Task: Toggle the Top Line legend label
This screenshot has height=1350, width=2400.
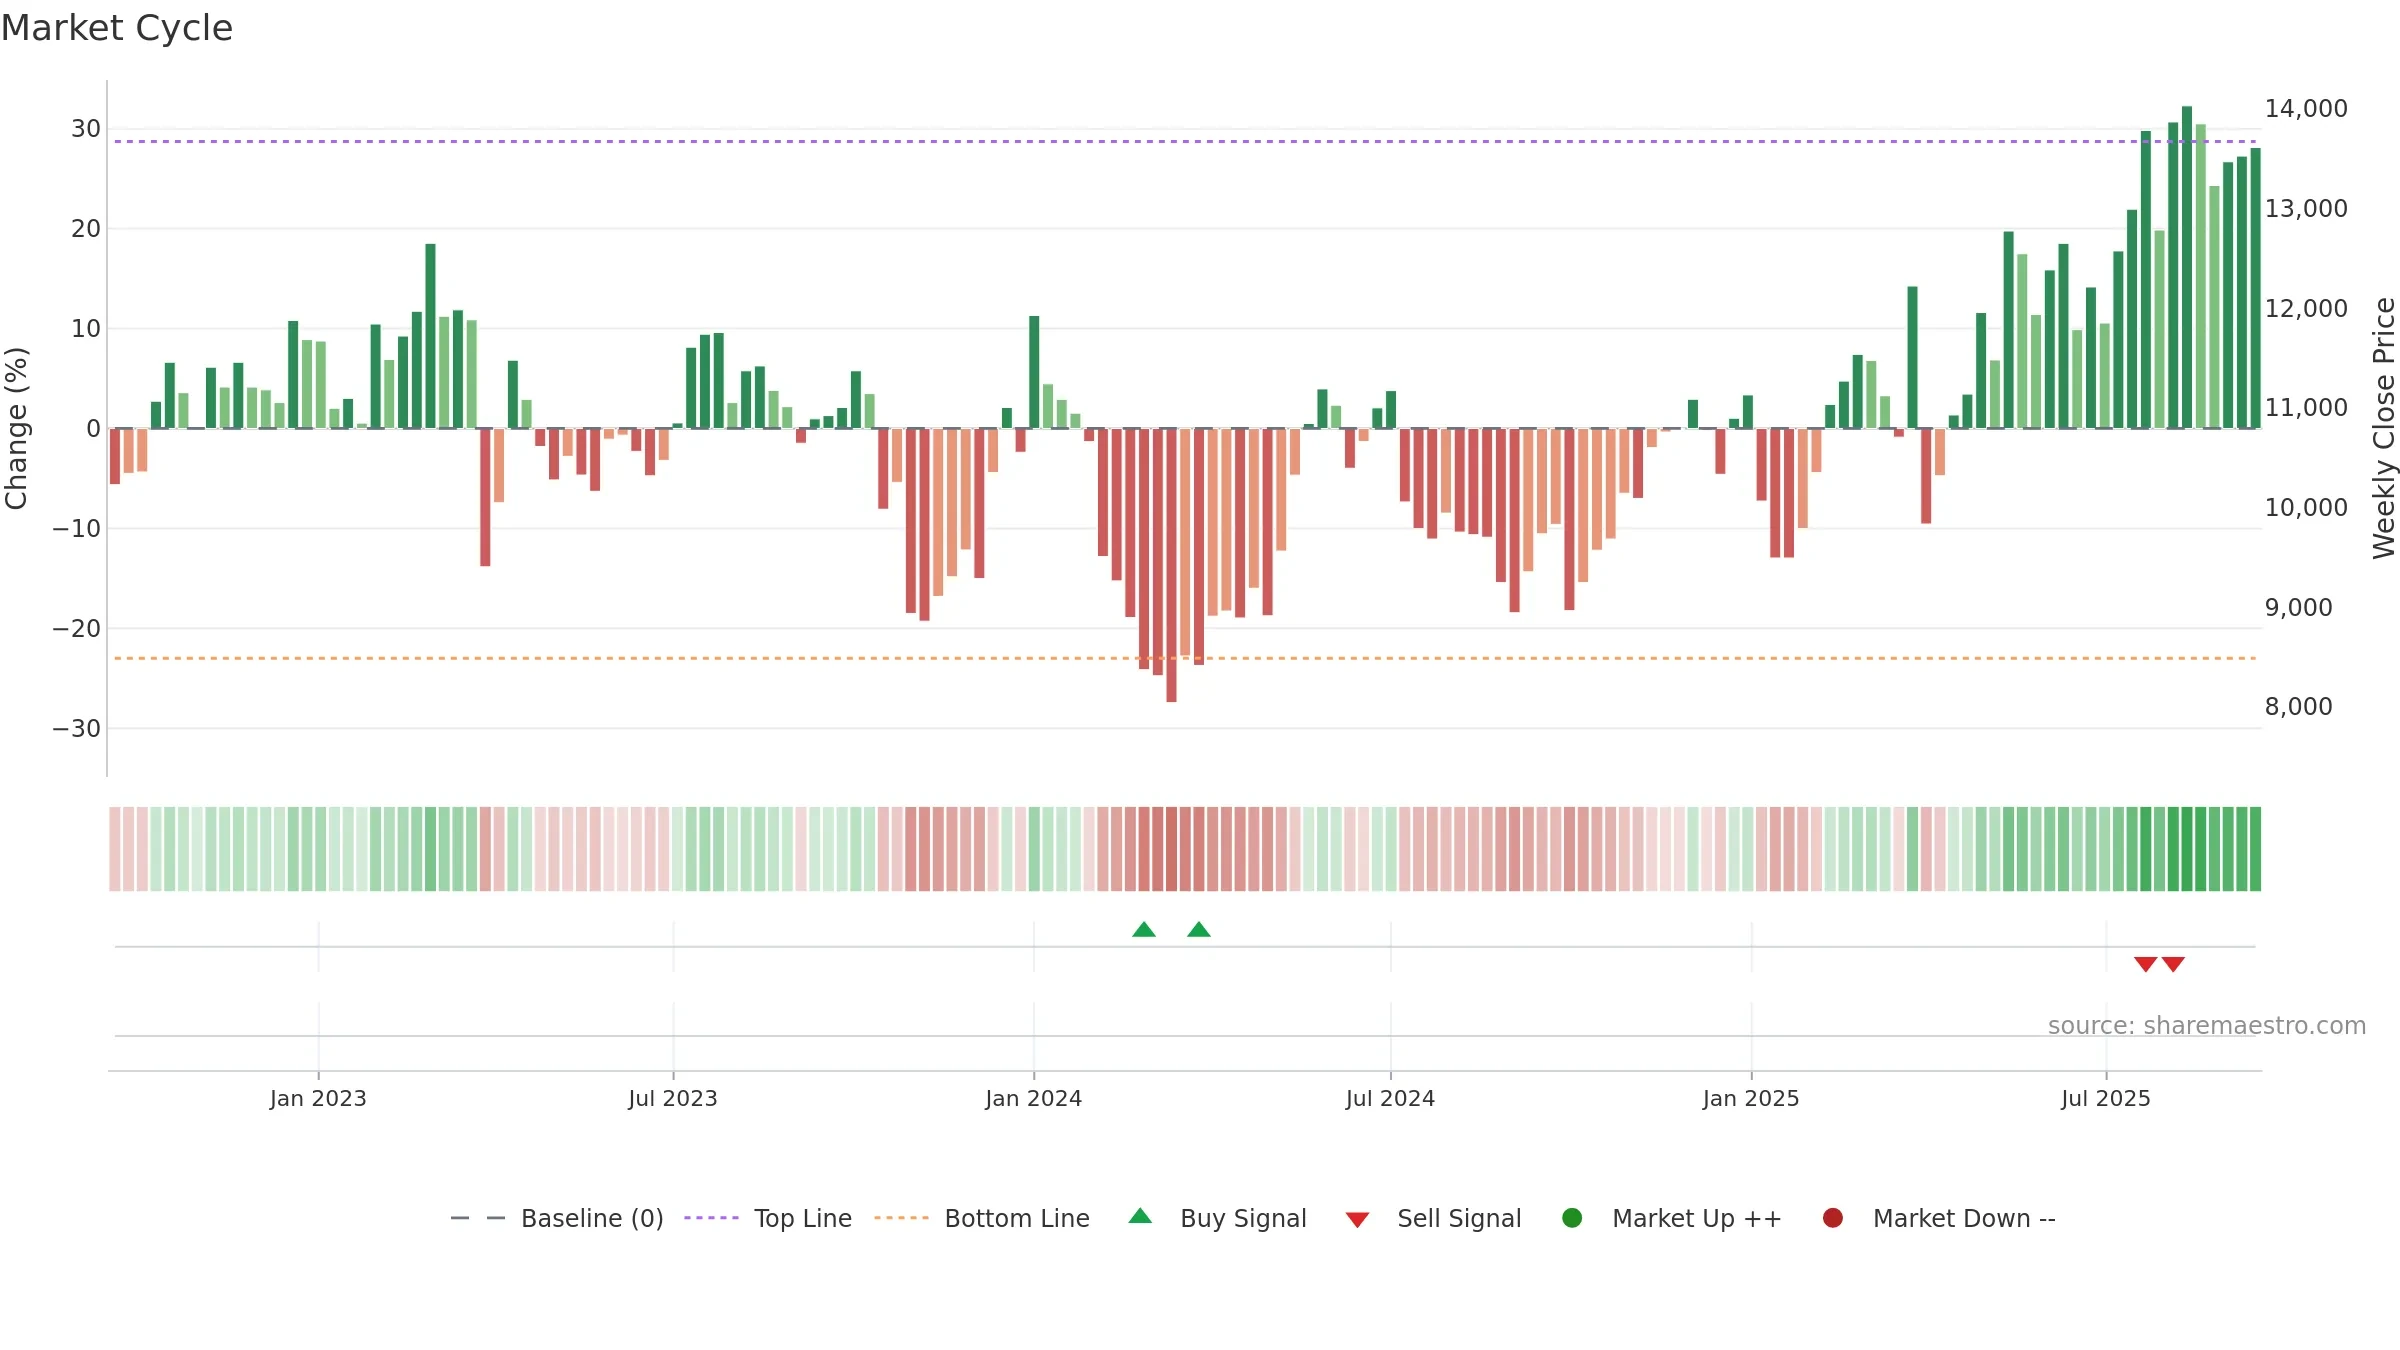Action: 803,1218
